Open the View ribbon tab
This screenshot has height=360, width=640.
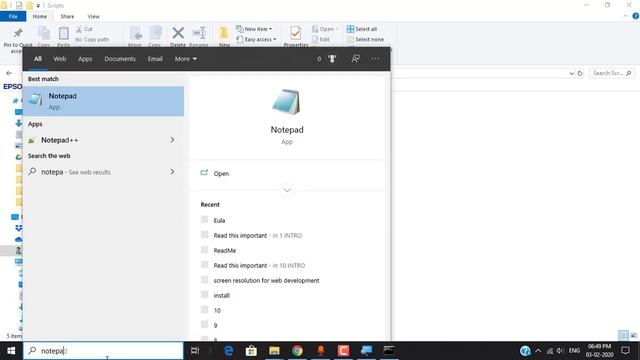click(93, 16)
